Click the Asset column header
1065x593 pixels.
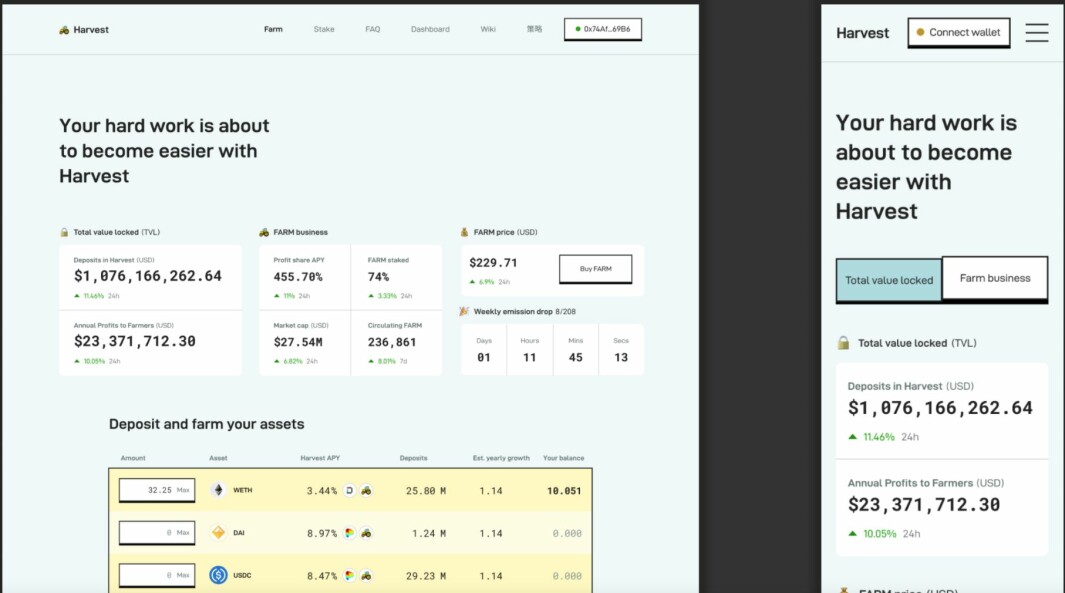(218, 459)
